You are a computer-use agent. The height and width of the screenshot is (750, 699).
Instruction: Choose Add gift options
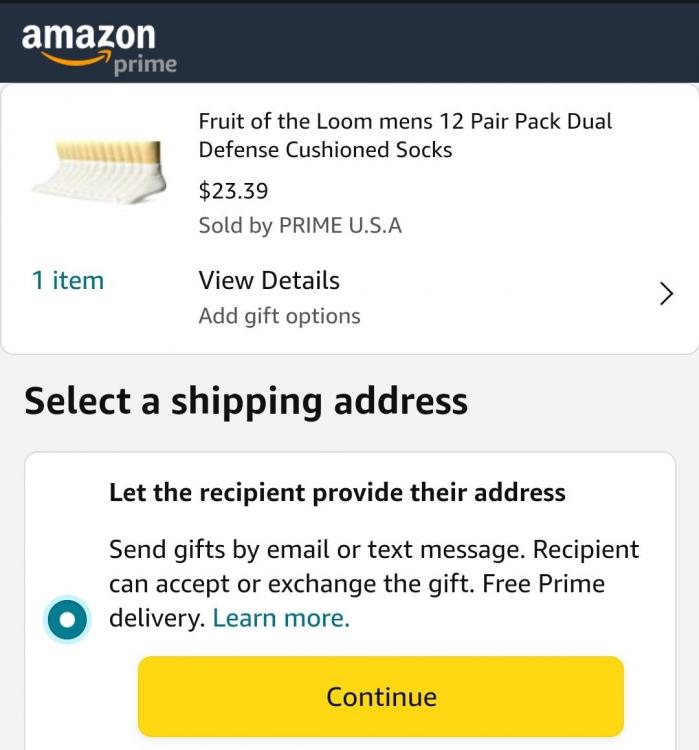click(x=279, y=316)
